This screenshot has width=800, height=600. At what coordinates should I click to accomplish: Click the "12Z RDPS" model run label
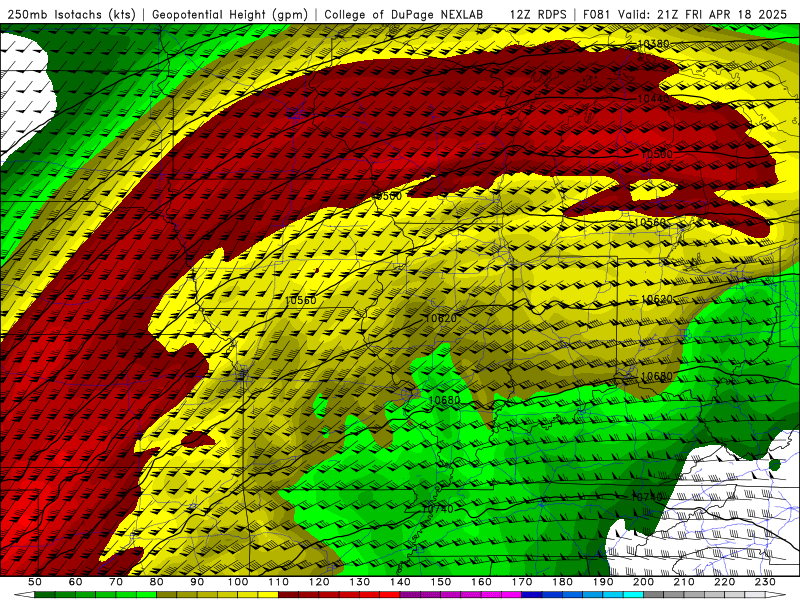tap(538, 15)
